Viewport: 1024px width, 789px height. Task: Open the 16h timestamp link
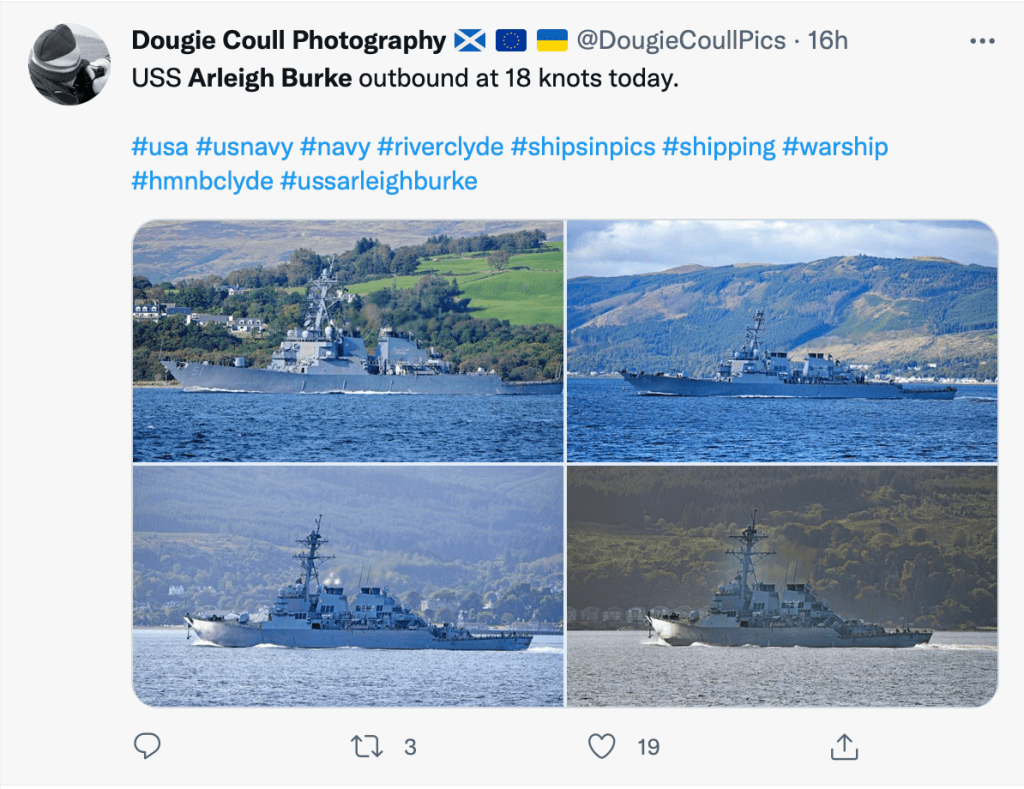coord(827,40)
